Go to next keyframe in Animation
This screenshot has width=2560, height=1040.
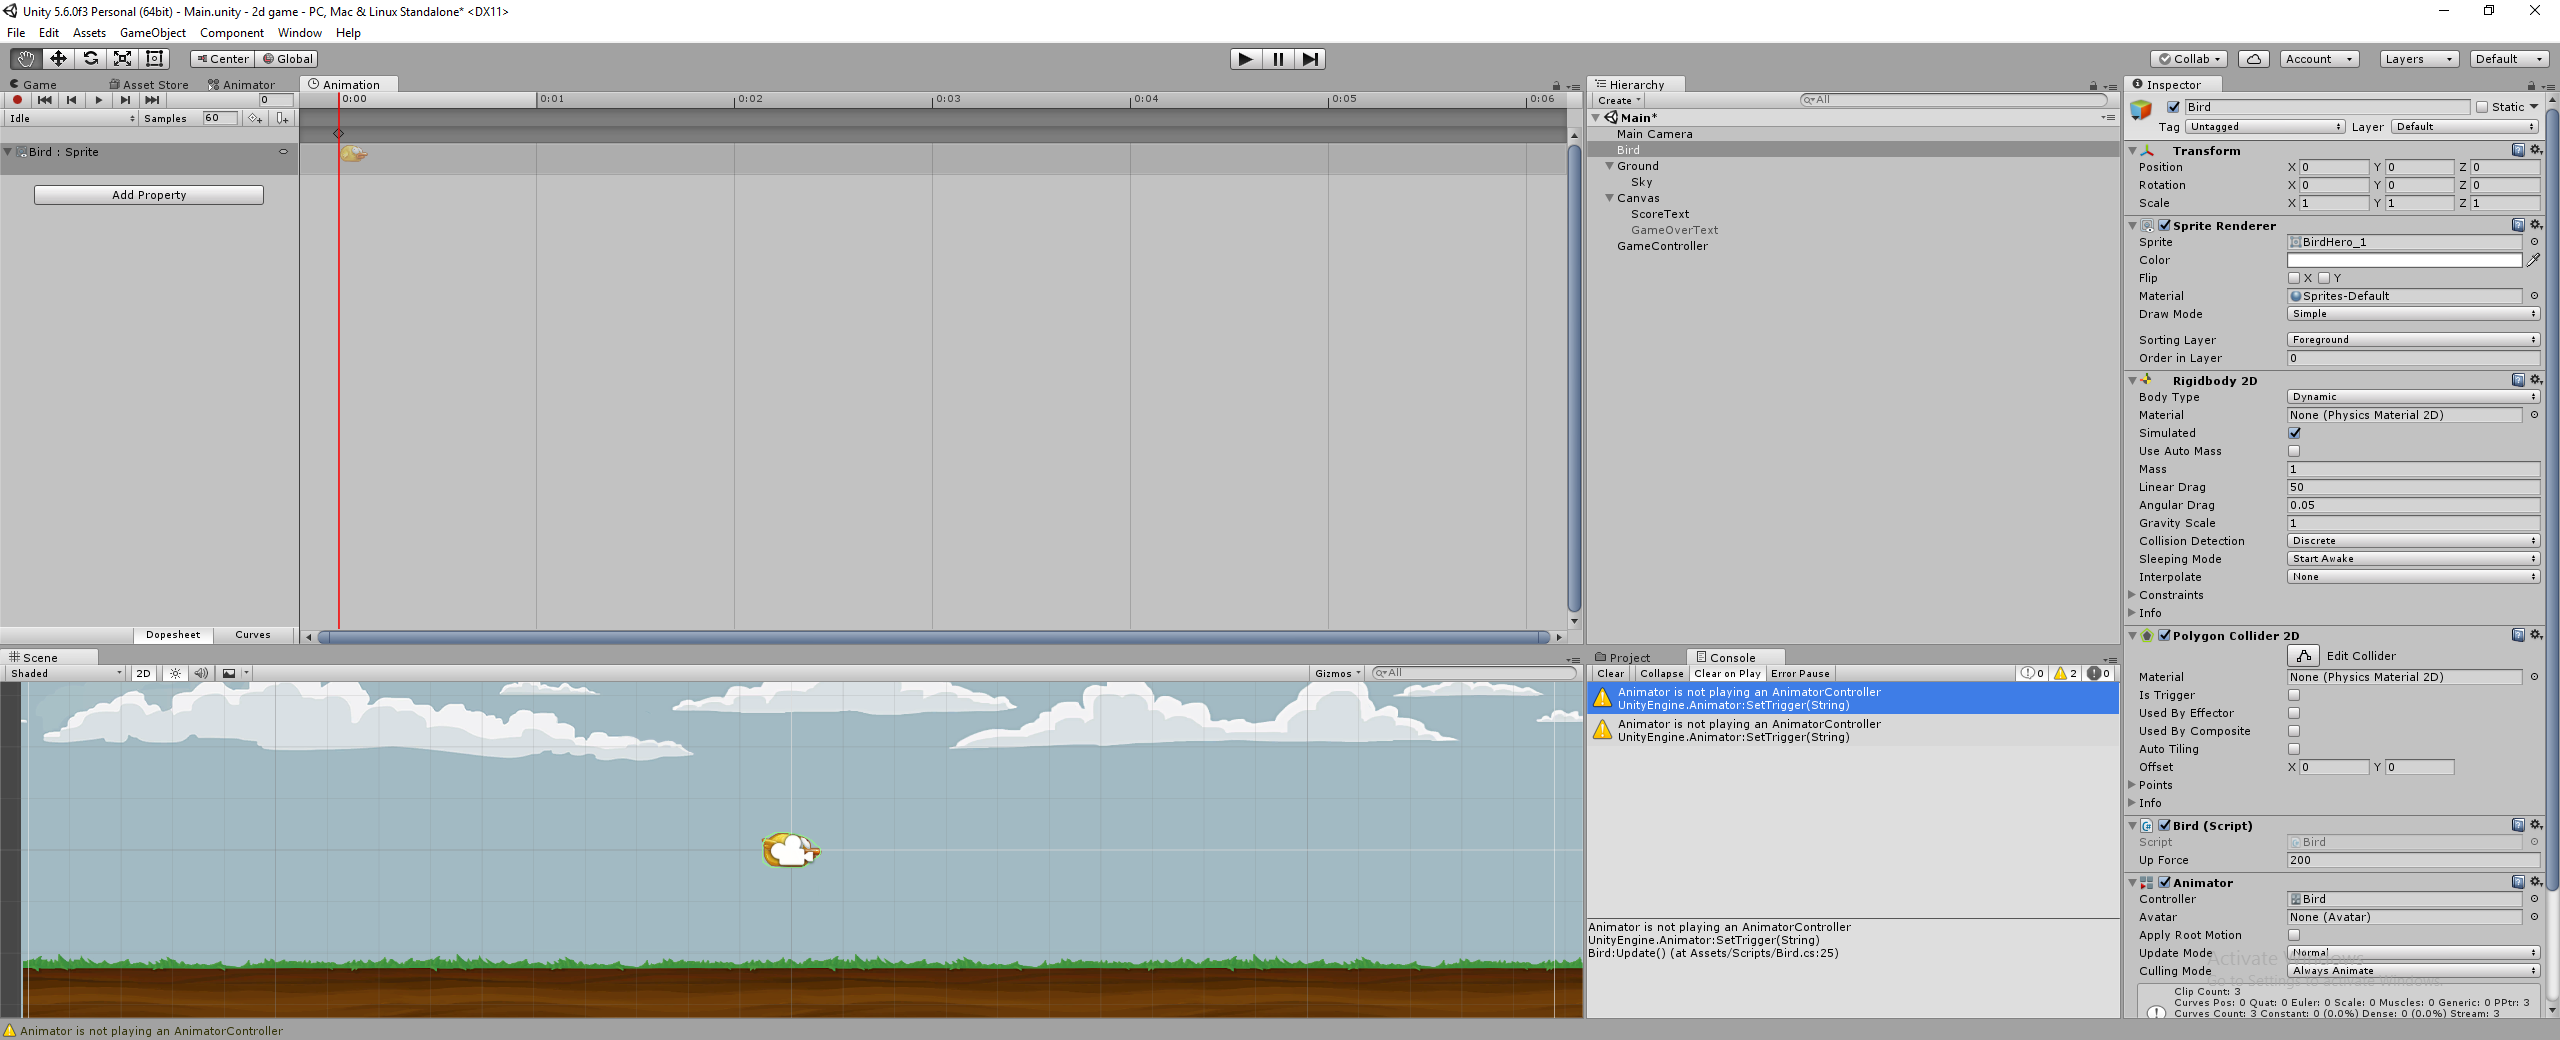(125, 100)
